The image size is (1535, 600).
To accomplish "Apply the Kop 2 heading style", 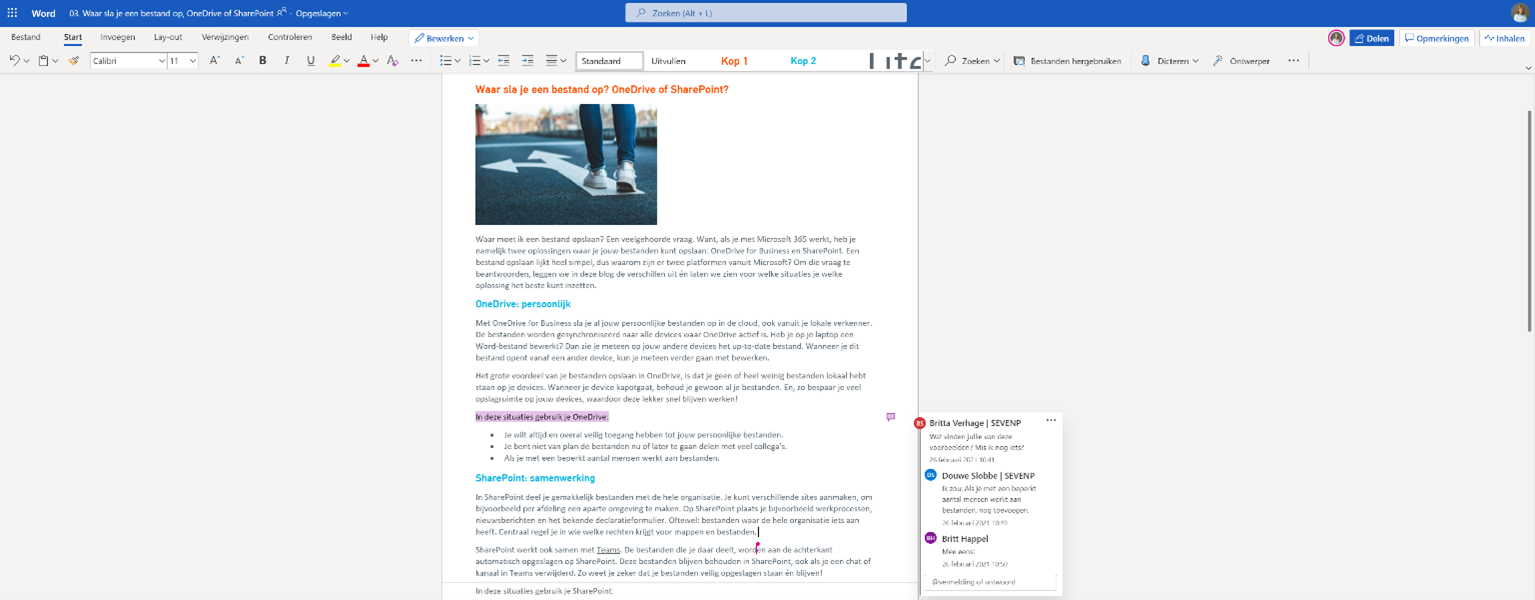I will coord(803,61).
